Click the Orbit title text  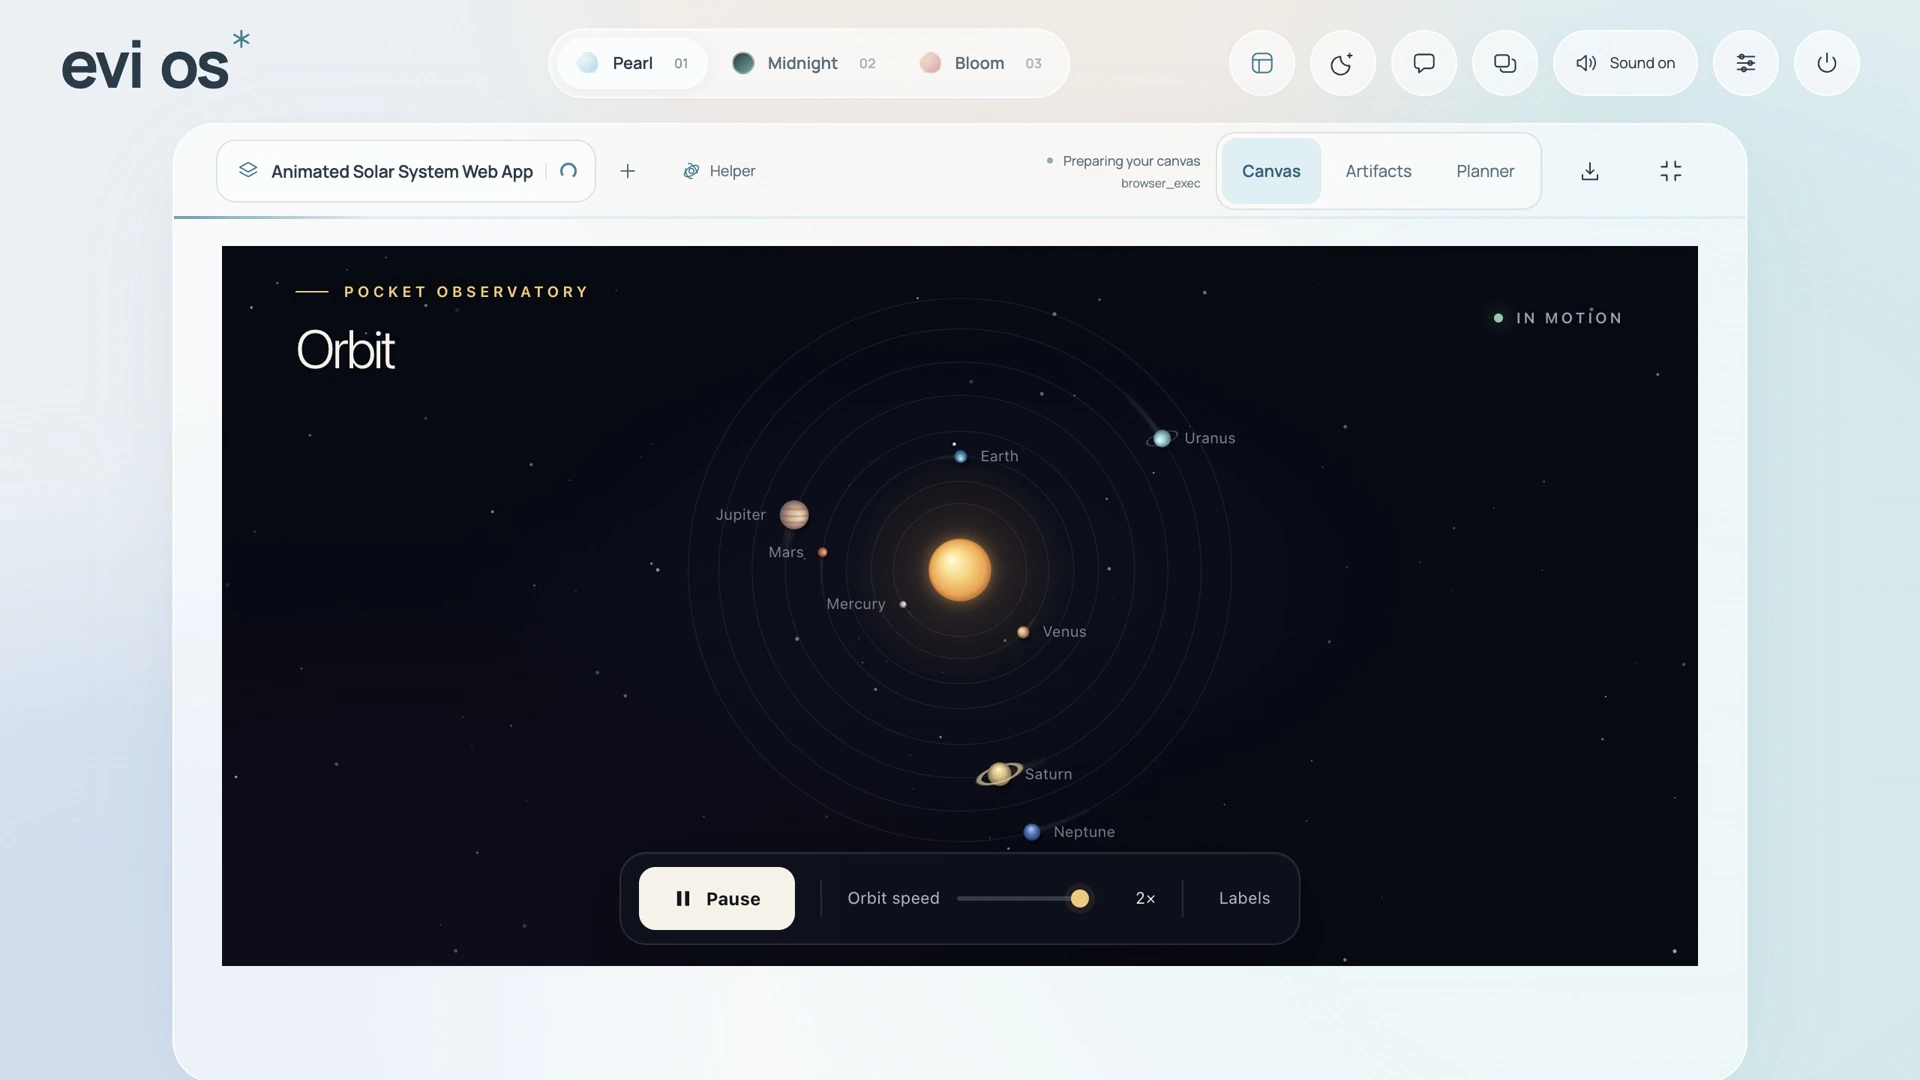pyautogui.click(x=346, y=350)
